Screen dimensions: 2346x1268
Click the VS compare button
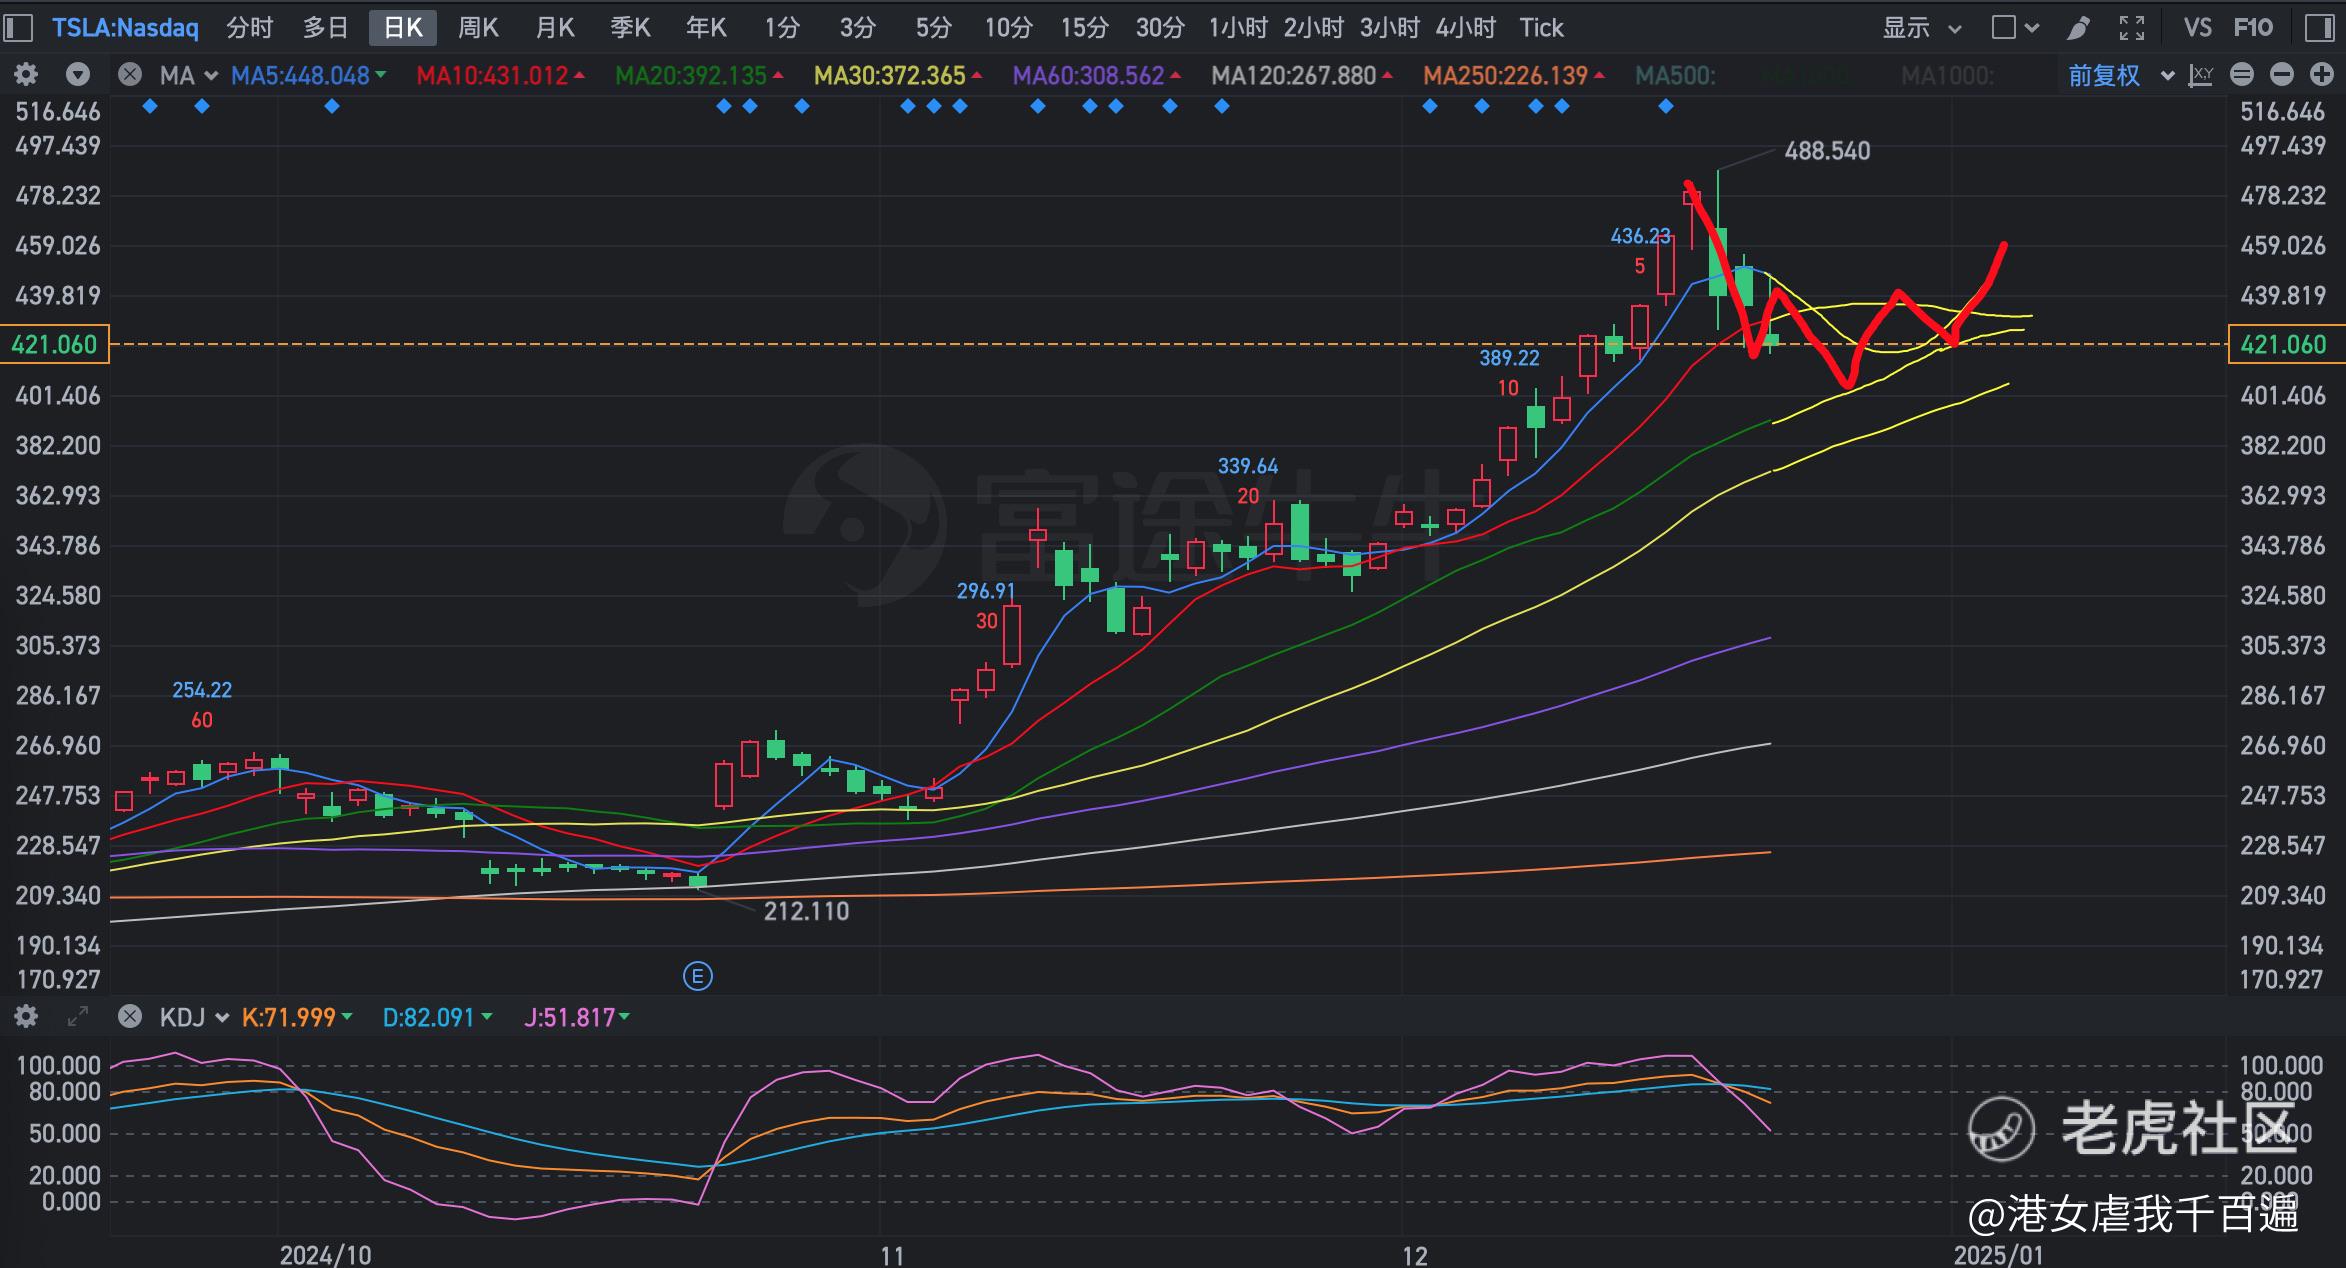point(2197,28)
